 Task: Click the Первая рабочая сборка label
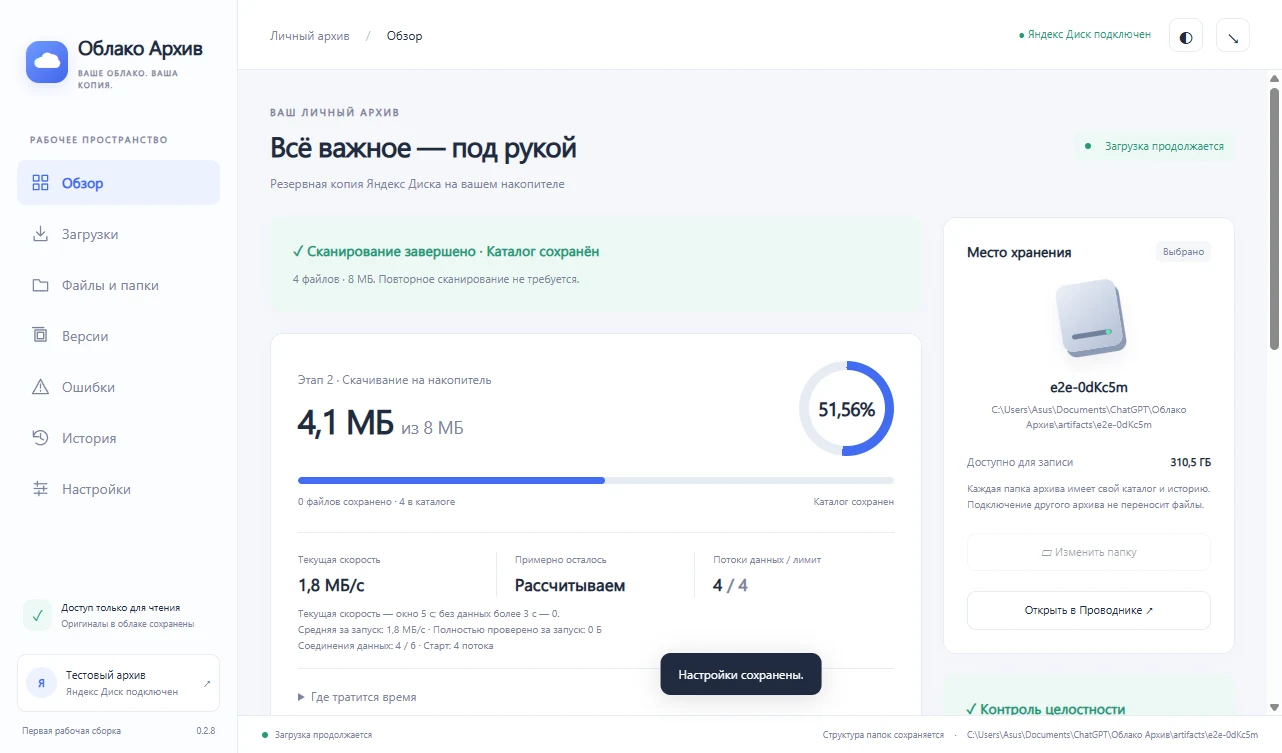[72, 731]
